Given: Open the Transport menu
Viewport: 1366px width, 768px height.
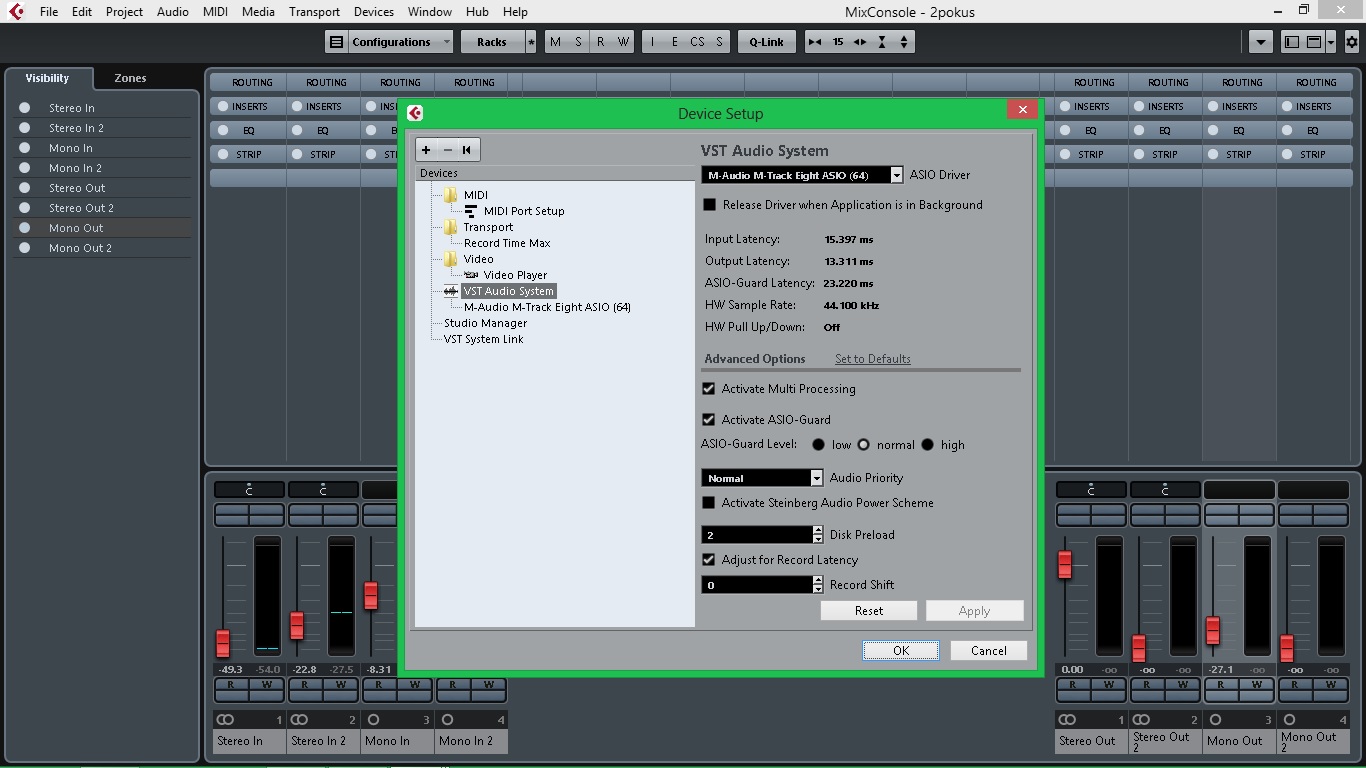Looking at the screenshot, I should (x=314, y=12).
